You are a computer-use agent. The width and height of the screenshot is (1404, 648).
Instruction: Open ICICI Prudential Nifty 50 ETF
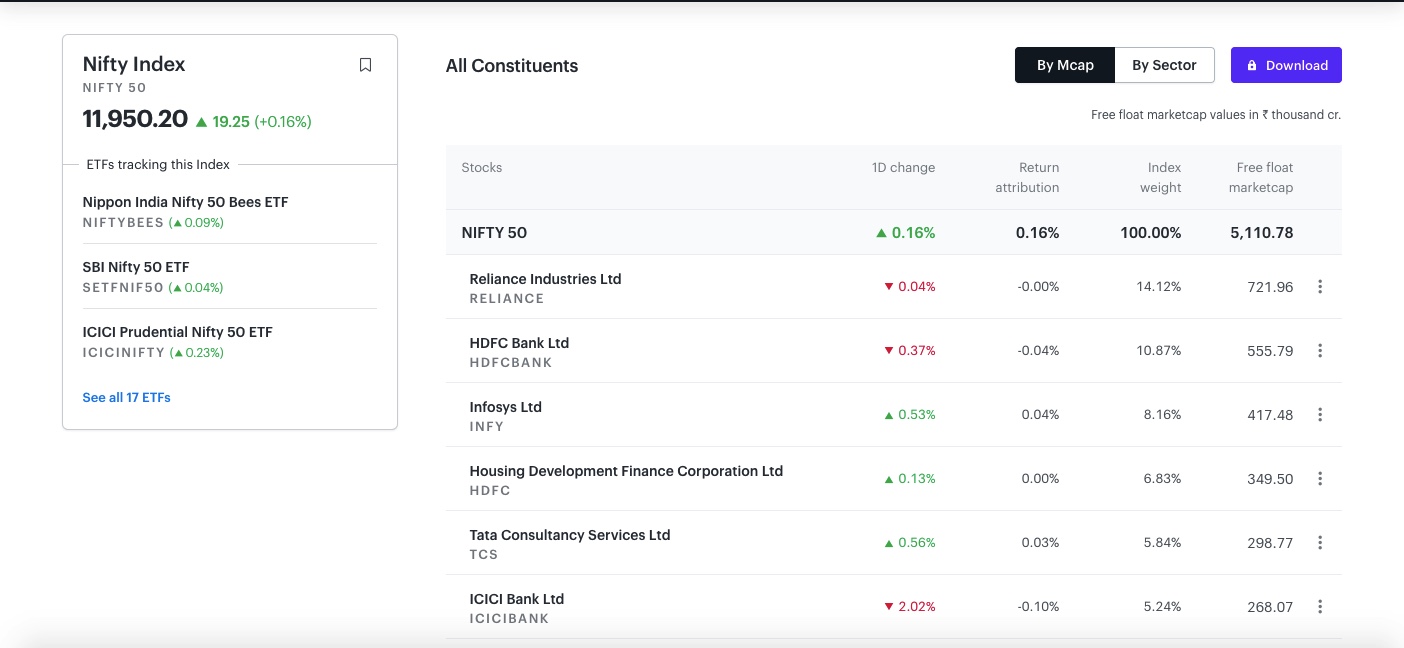point(177,332)
